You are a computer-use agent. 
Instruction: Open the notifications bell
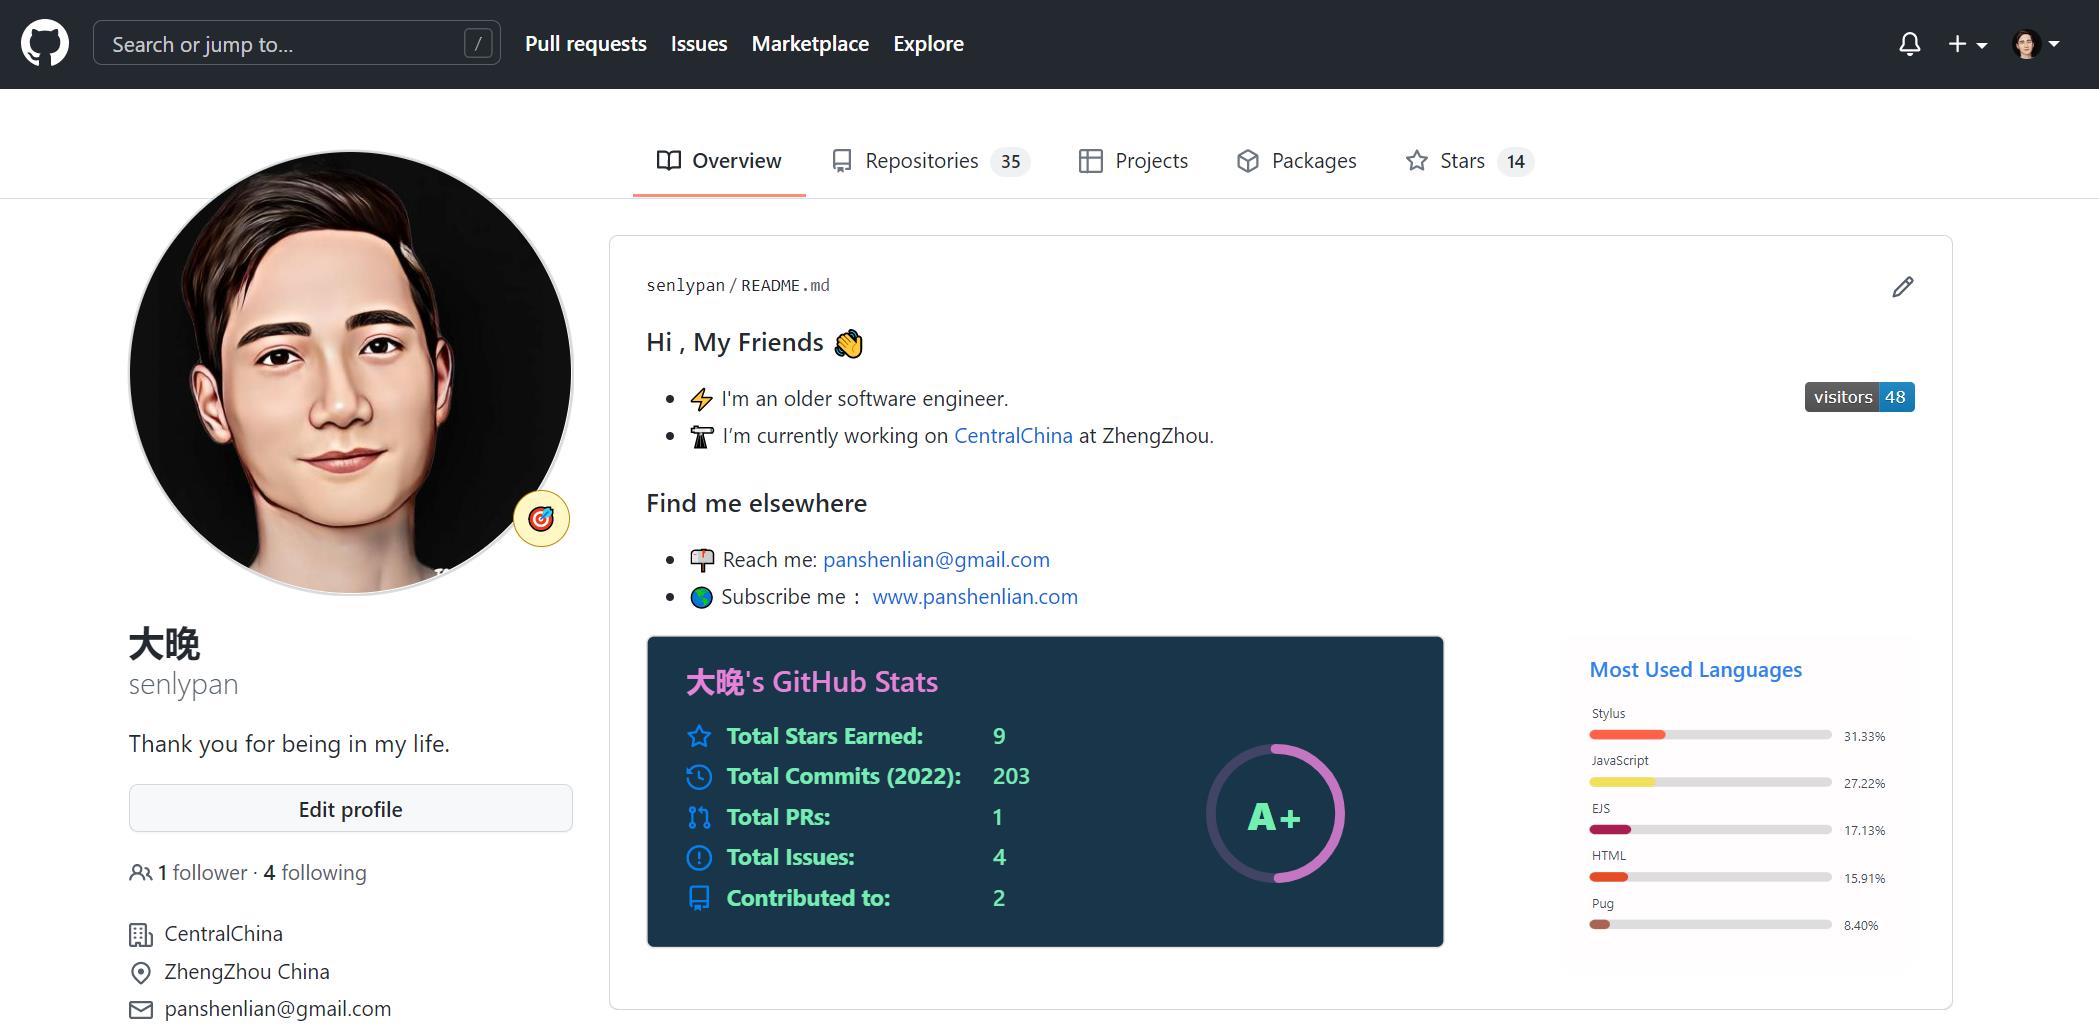(x=1910, y=44)
